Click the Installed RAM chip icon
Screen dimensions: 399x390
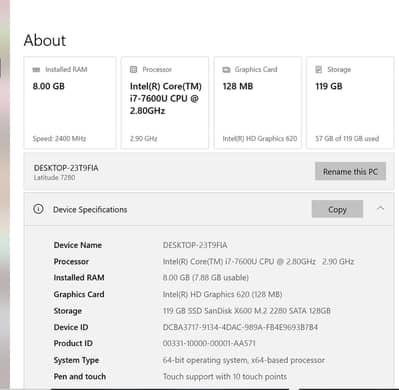(x=36, y=70)
